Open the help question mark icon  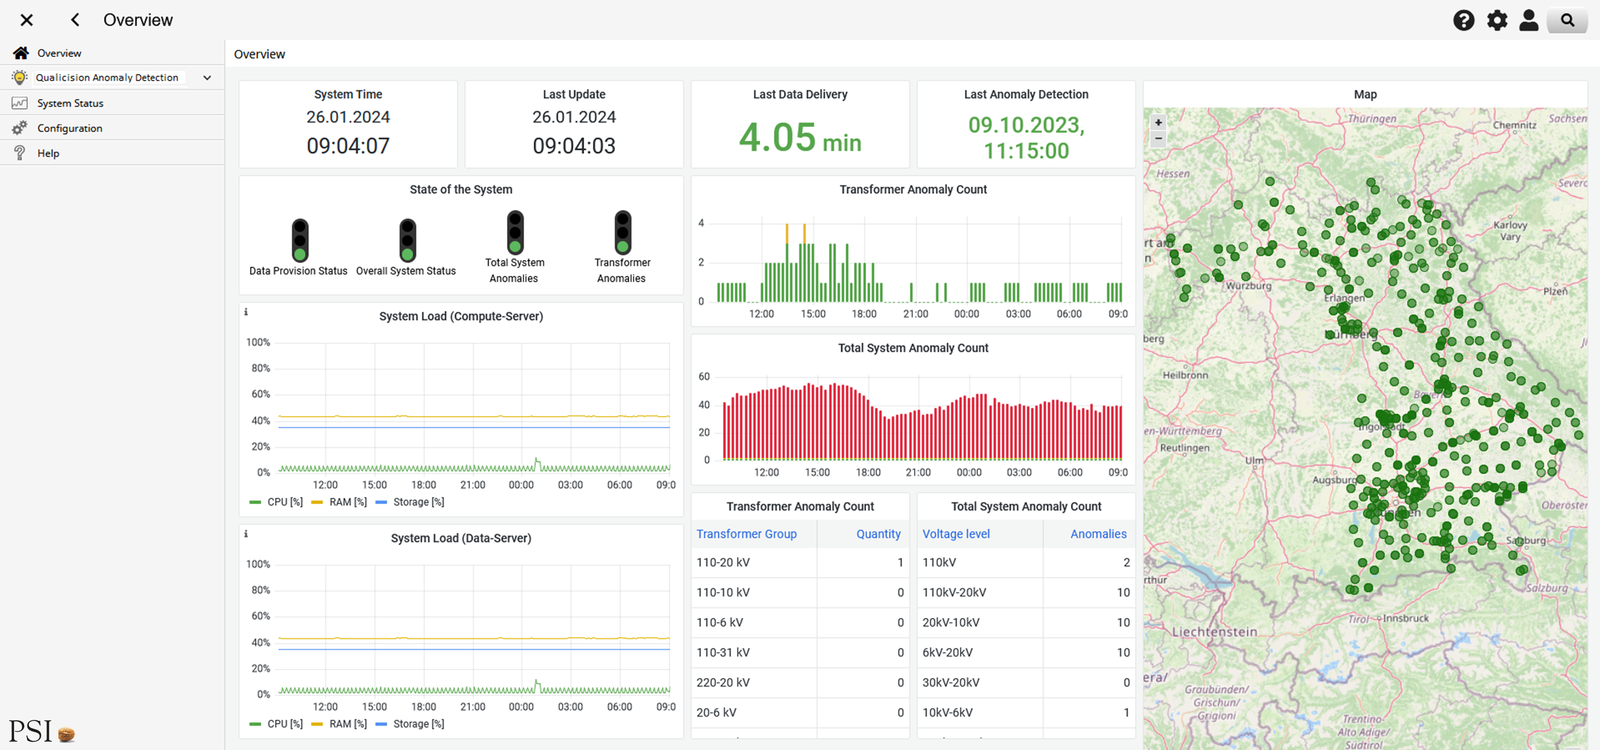tap(1463, 20)
